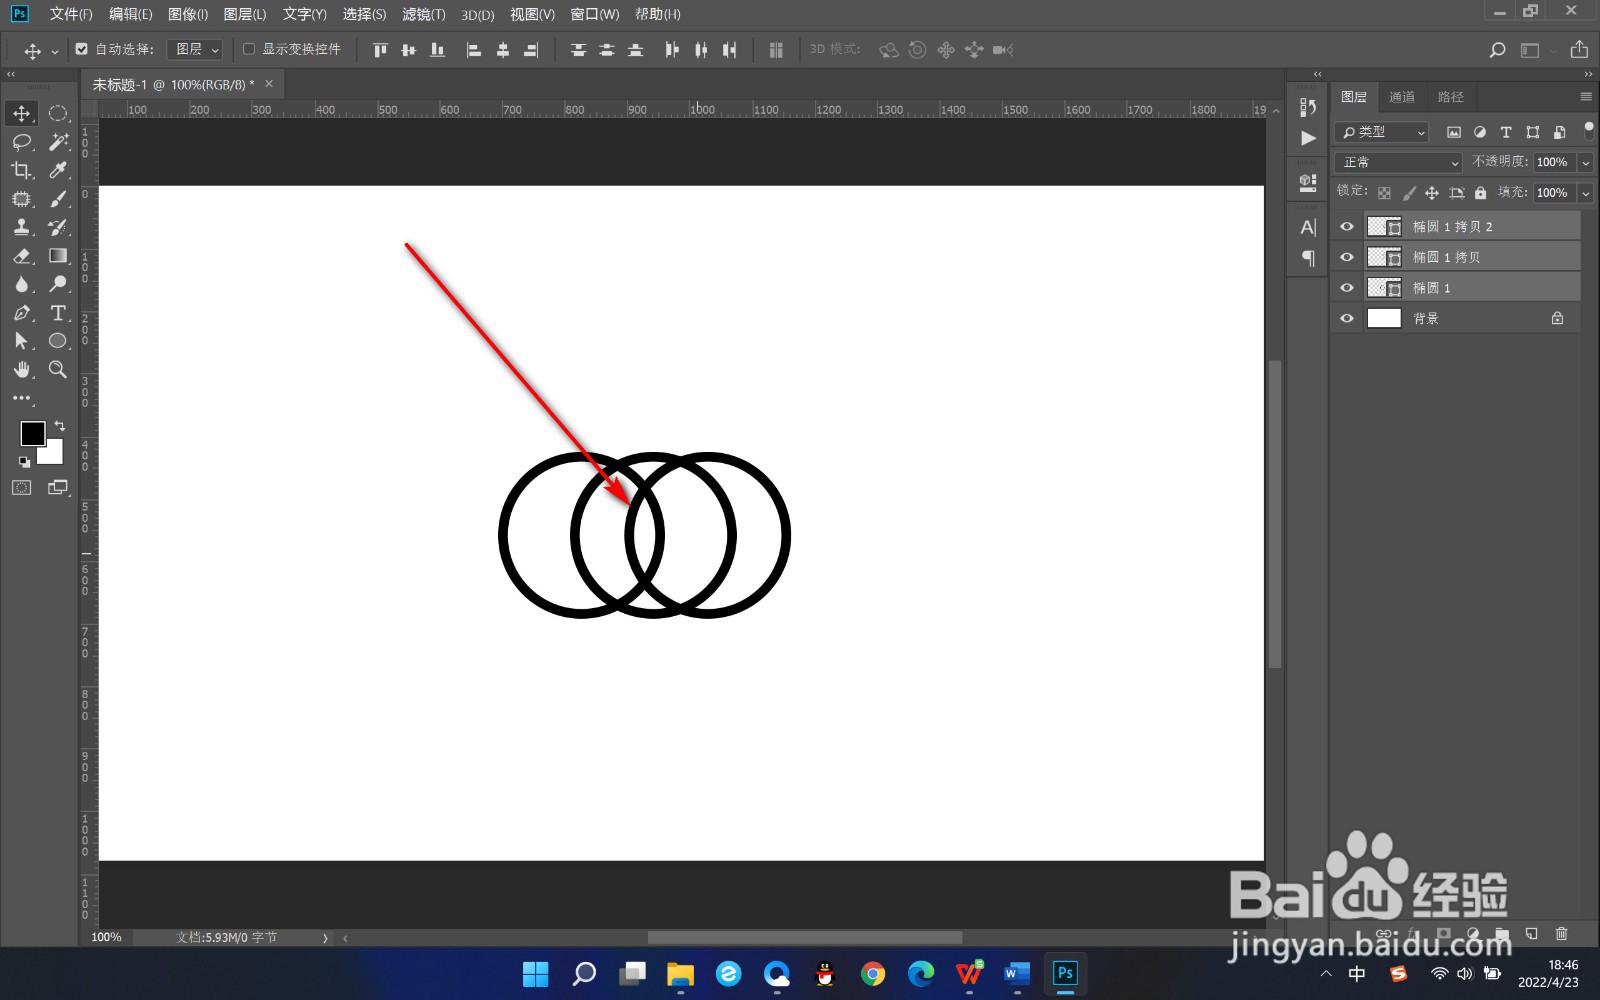Image resolution: width=1600 pixels, height=1000 pixels.
Task: Select the Elliptical Marquee tool
Action: 58,113
